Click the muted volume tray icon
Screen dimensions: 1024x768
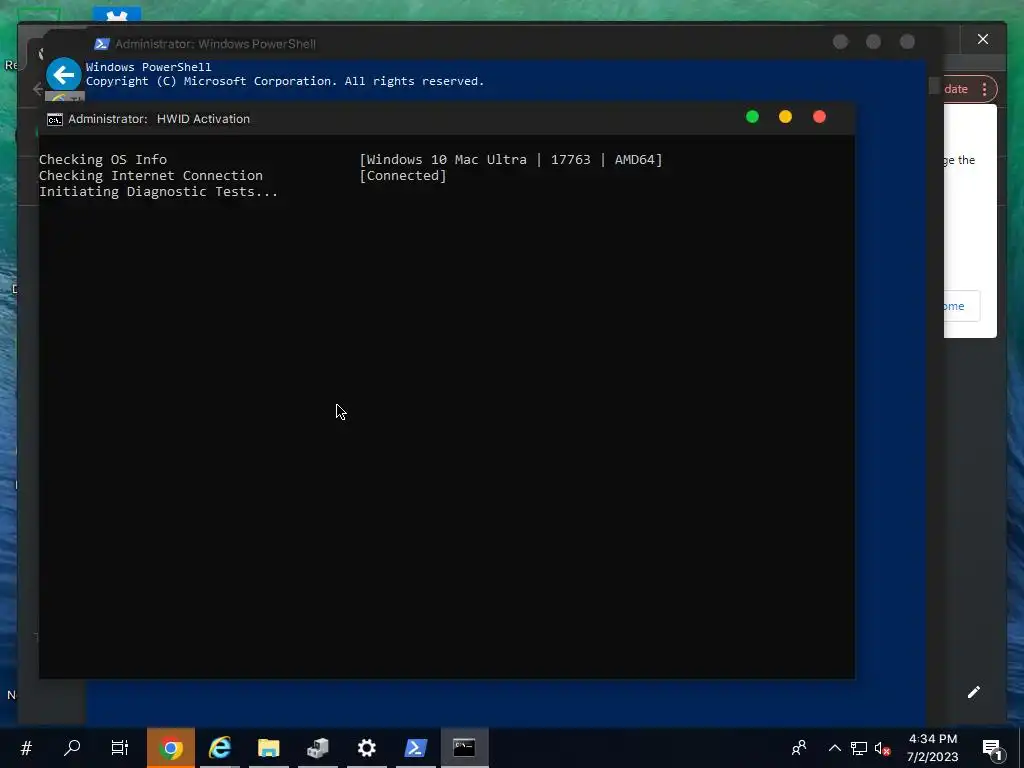click(882, 748)
